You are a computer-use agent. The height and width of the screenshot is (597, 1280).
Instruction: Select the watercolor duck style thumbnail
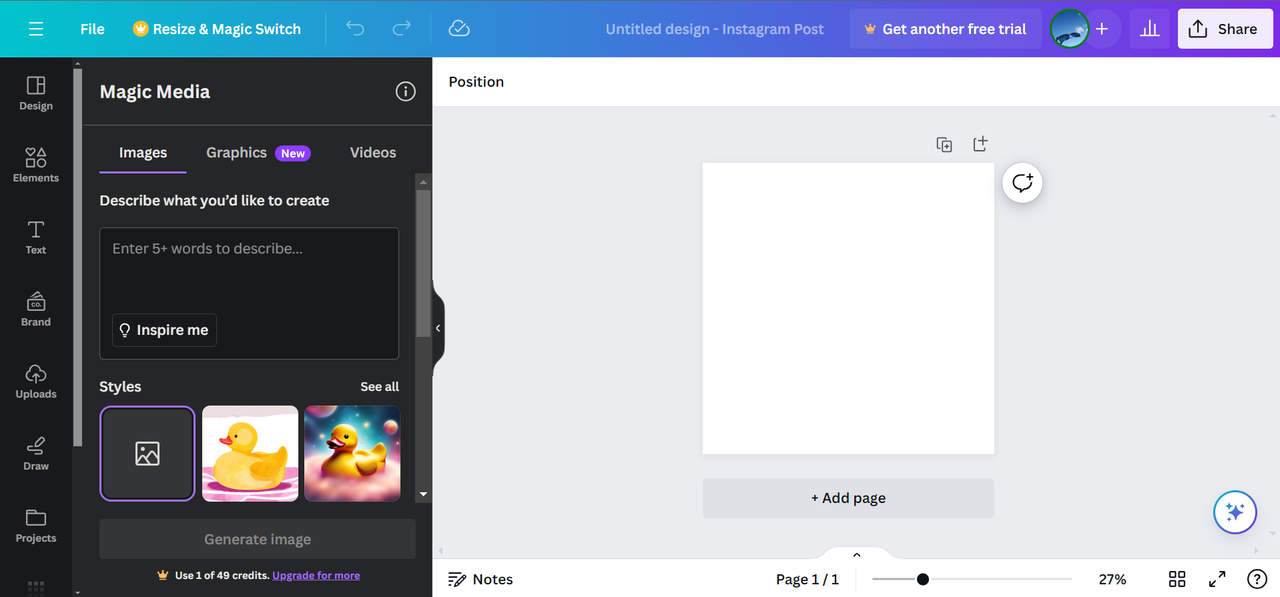[250, 454]
